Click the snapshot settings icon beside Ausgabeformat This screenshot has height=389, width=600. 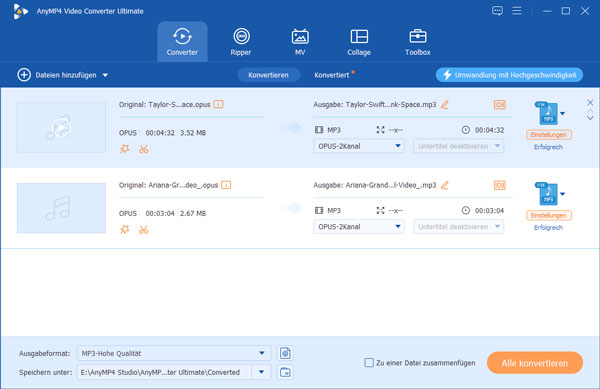285,353
